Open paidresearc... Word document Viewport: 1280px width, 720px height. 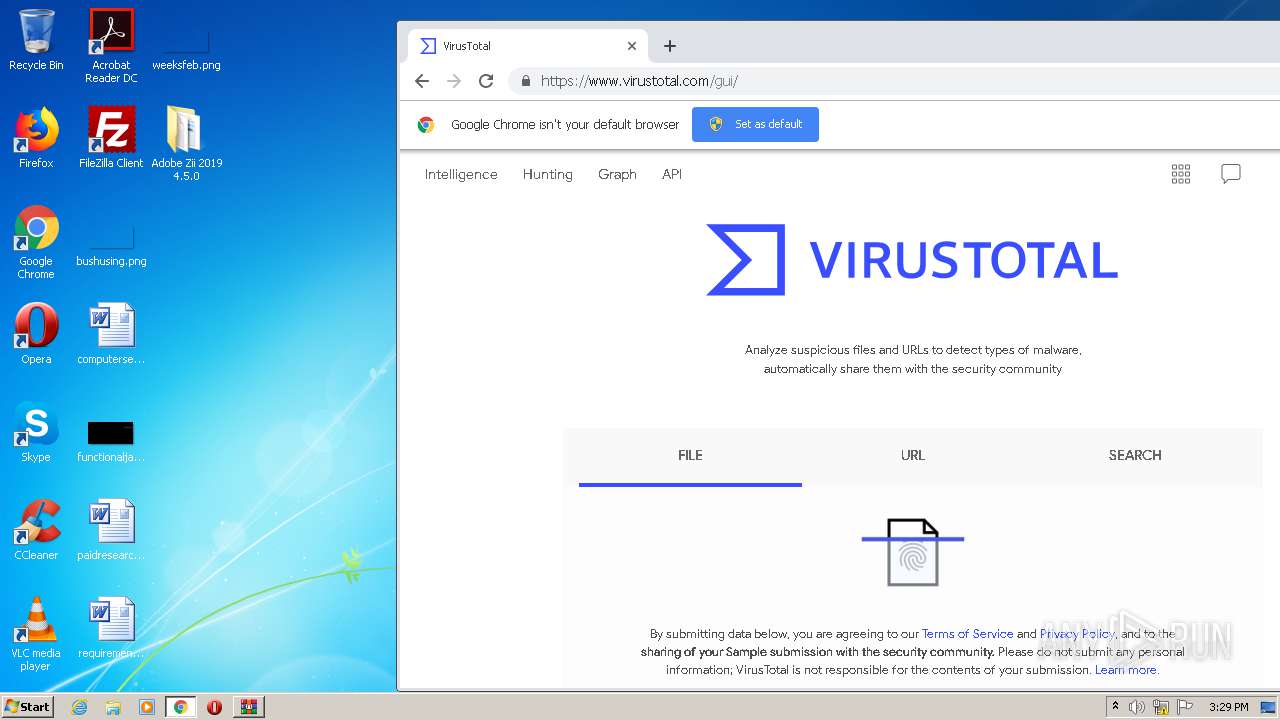[111, 530]
